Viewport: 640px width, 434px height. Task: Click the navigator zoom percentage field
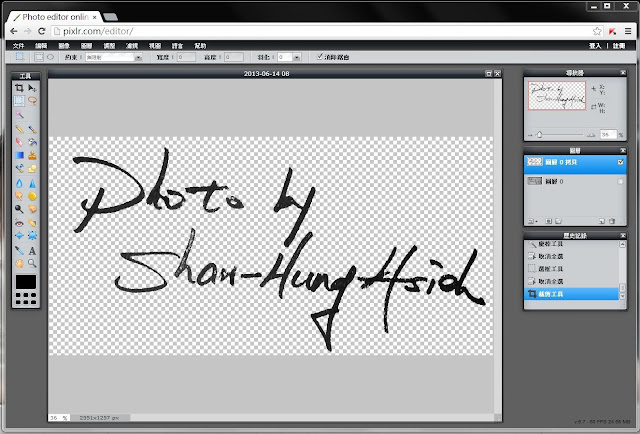point(608,134)
